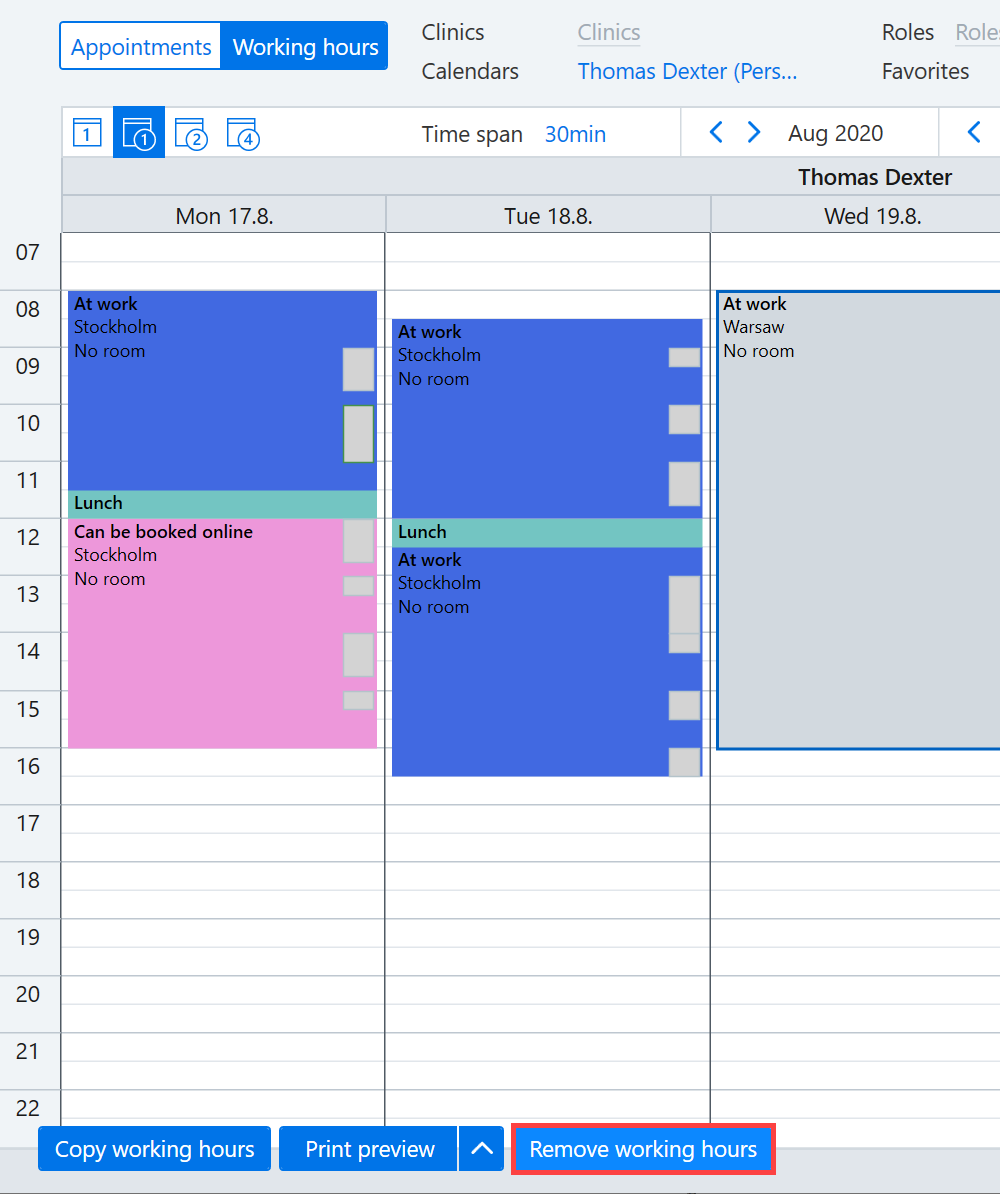Viewport: 1000px width, 1198px height.
Task: Click empty Monday 17:00 time slot
Action: click(x=223, y=819)
